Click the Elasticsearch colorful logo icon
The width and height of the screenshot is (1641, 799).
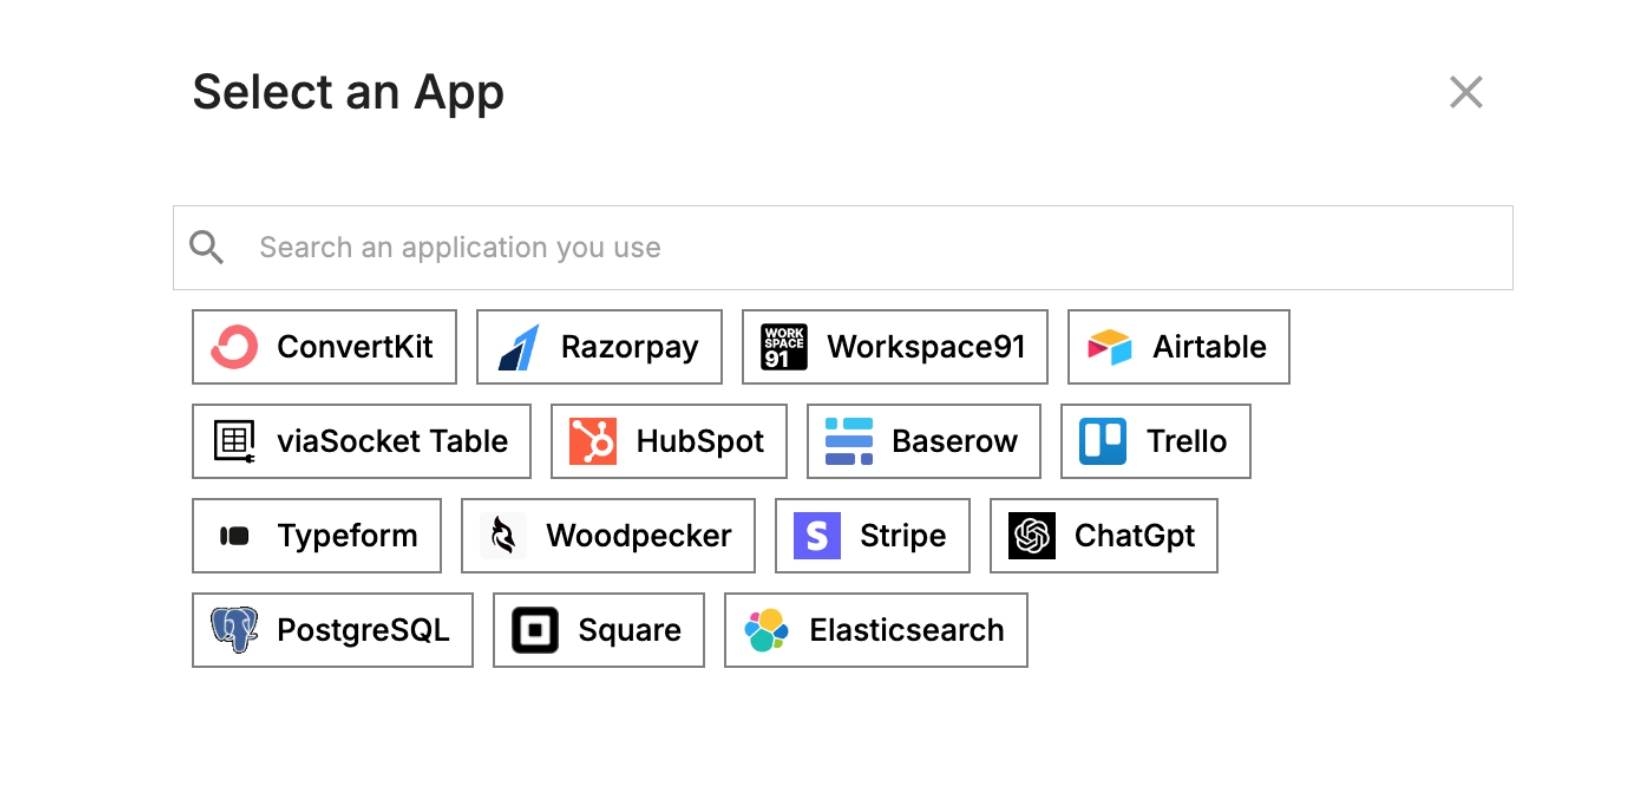tap(767, 630)
